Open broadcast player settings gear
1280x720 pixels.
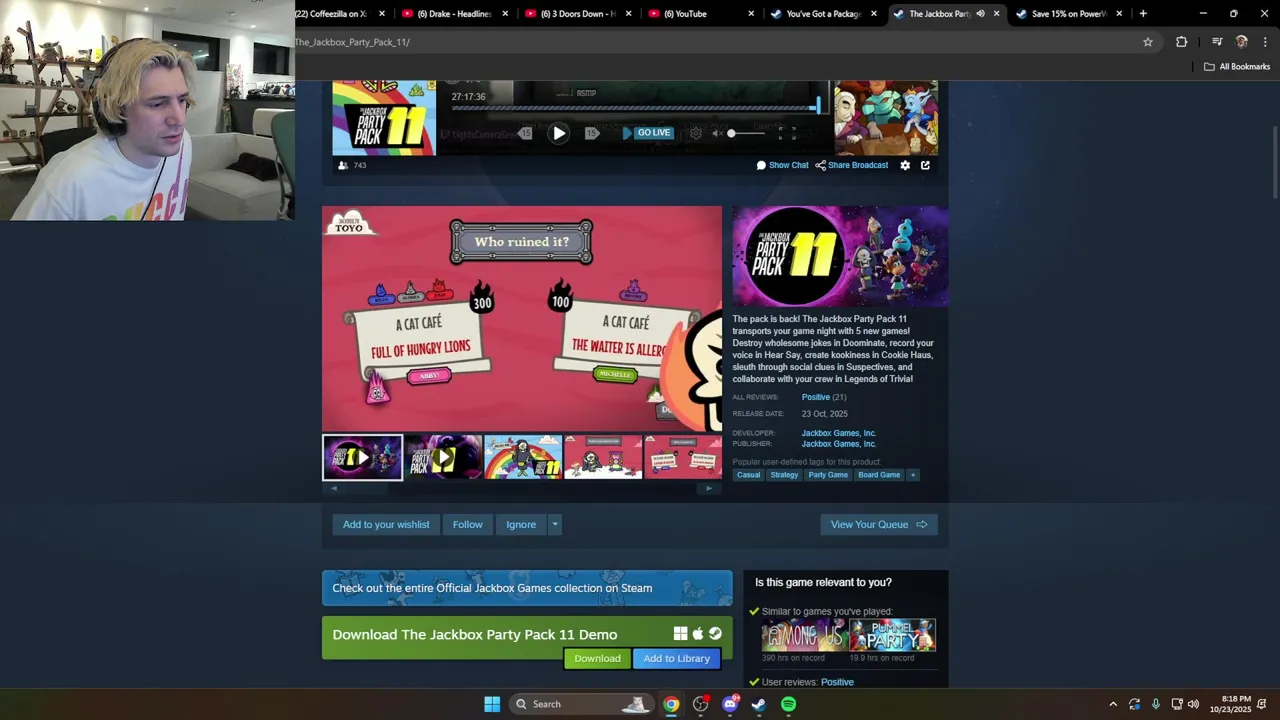696,133
